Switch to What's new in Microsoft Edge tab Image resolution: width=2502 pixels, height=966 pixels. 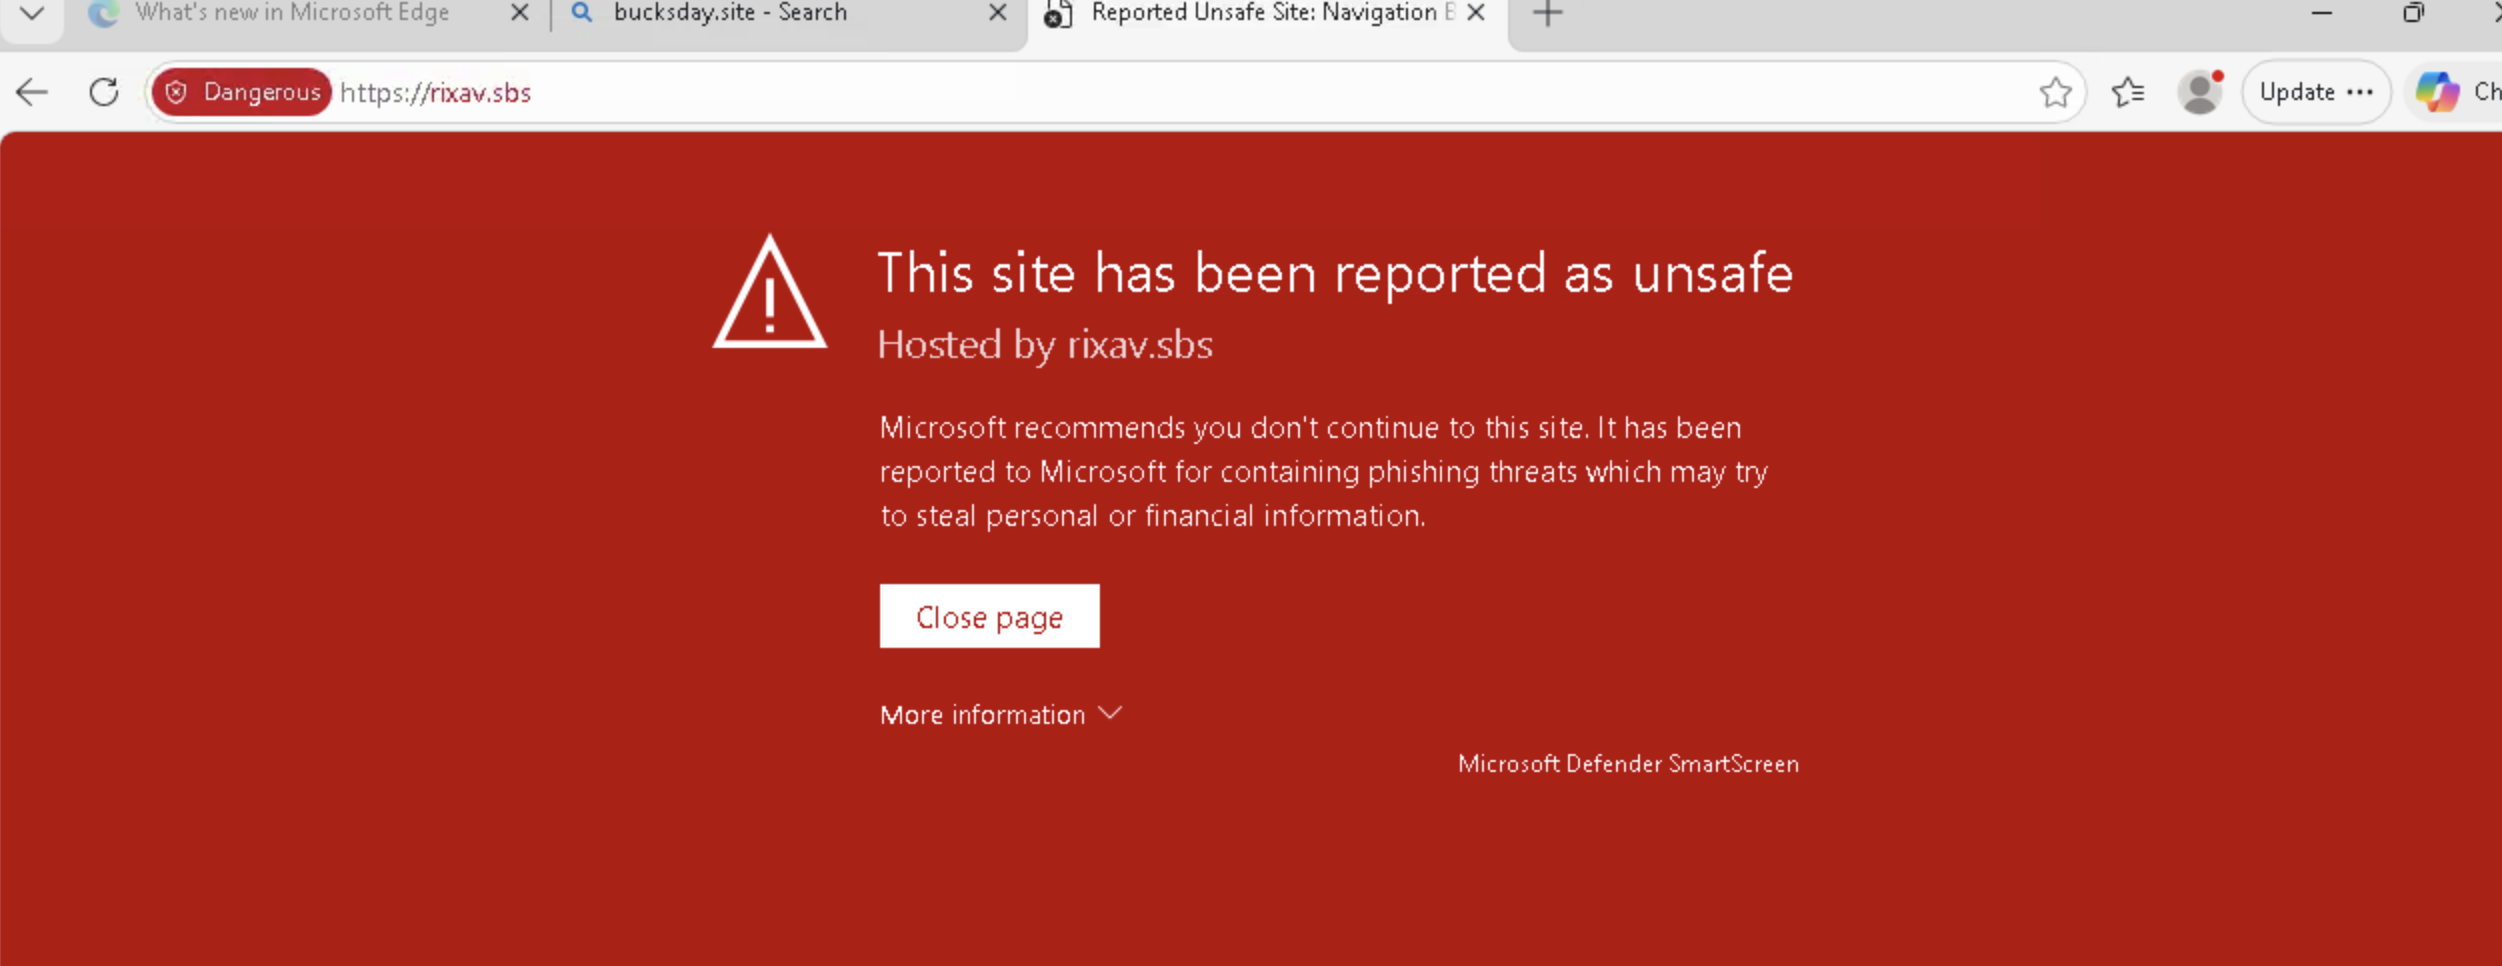pos(291,14)
